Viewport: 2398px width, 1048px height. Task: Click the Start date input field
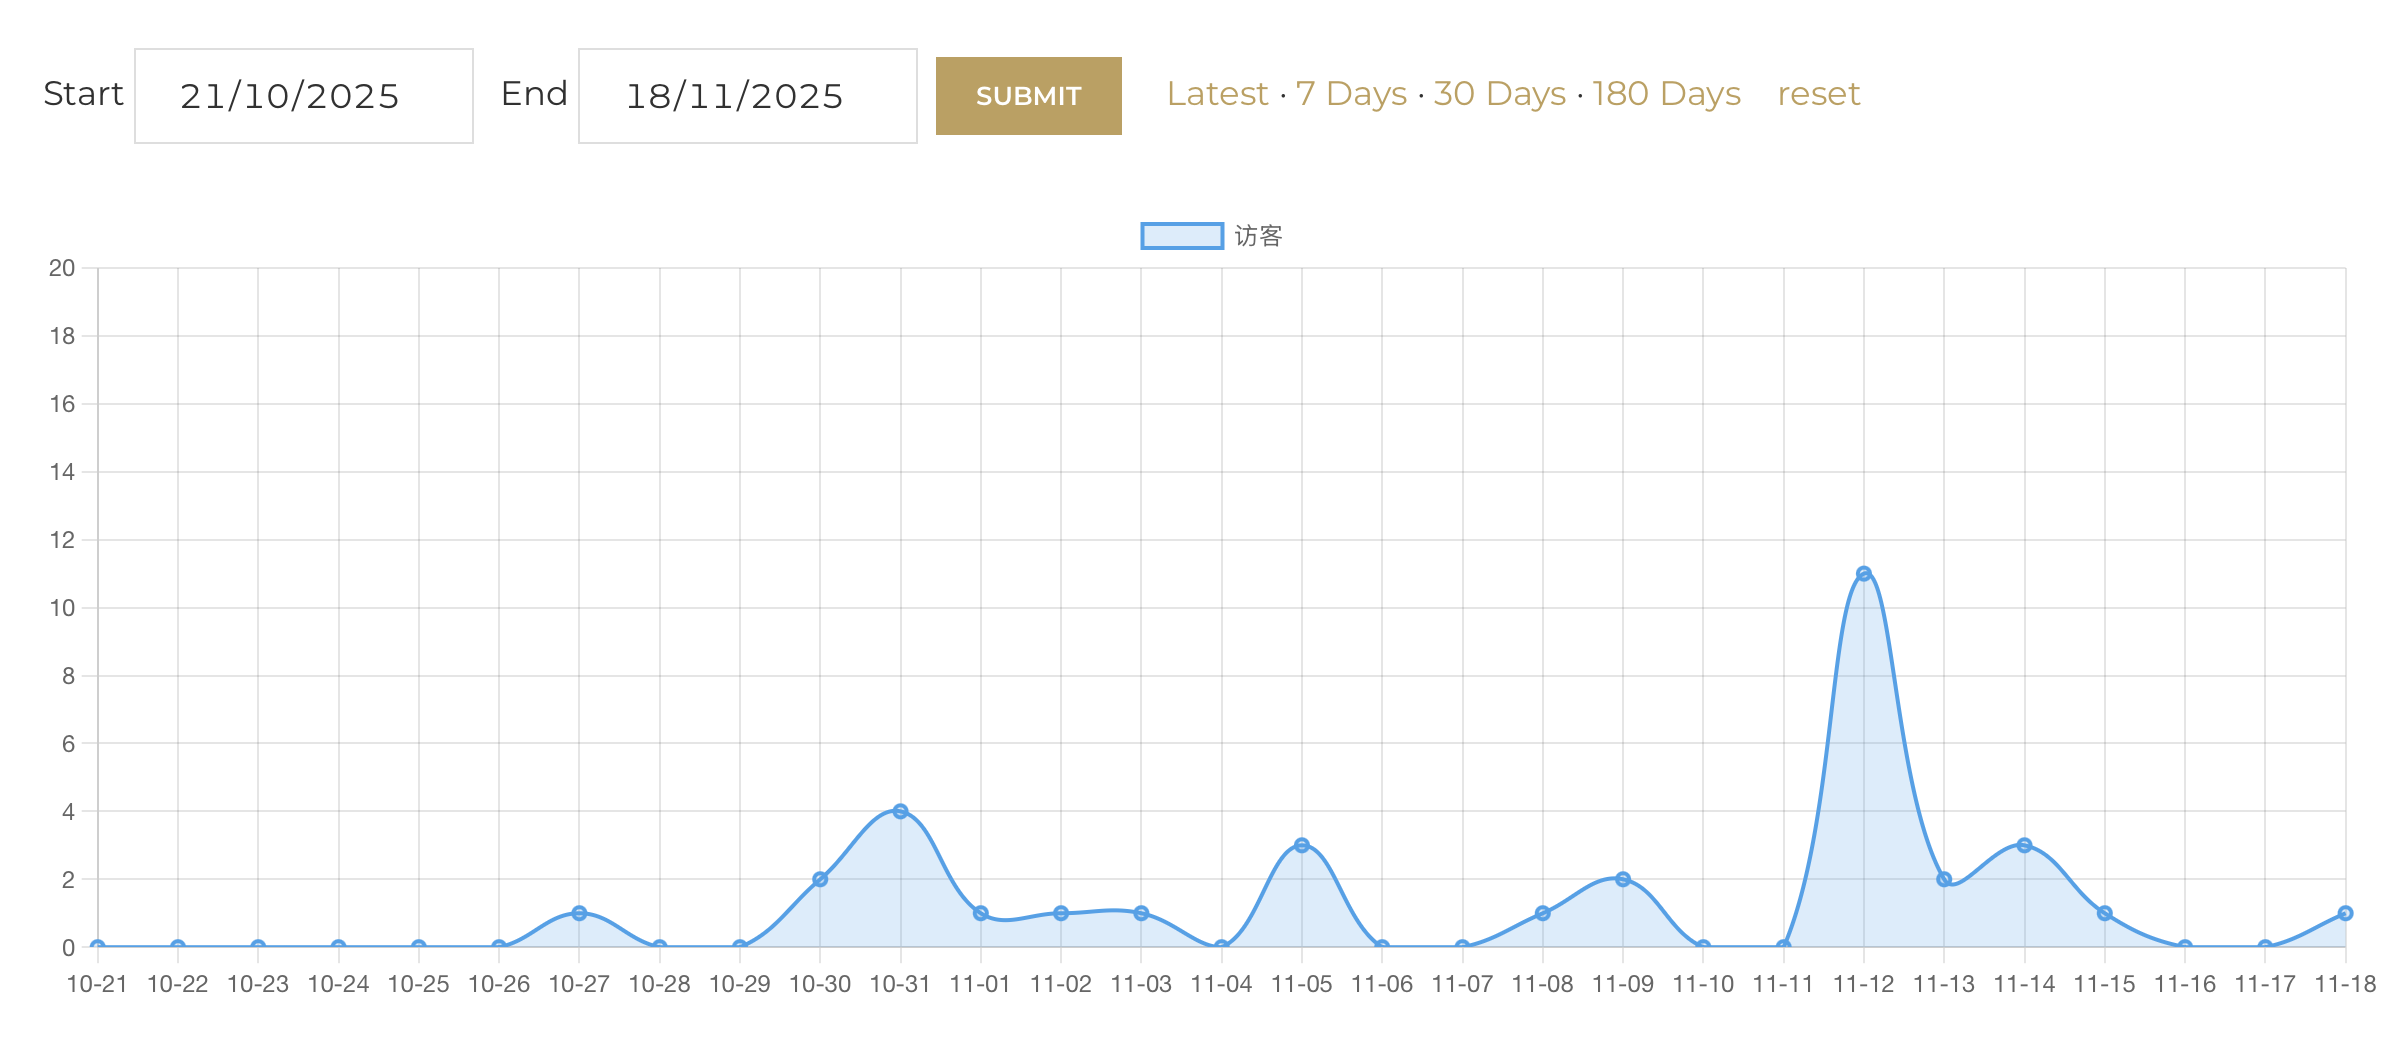[x=303, y=96]
